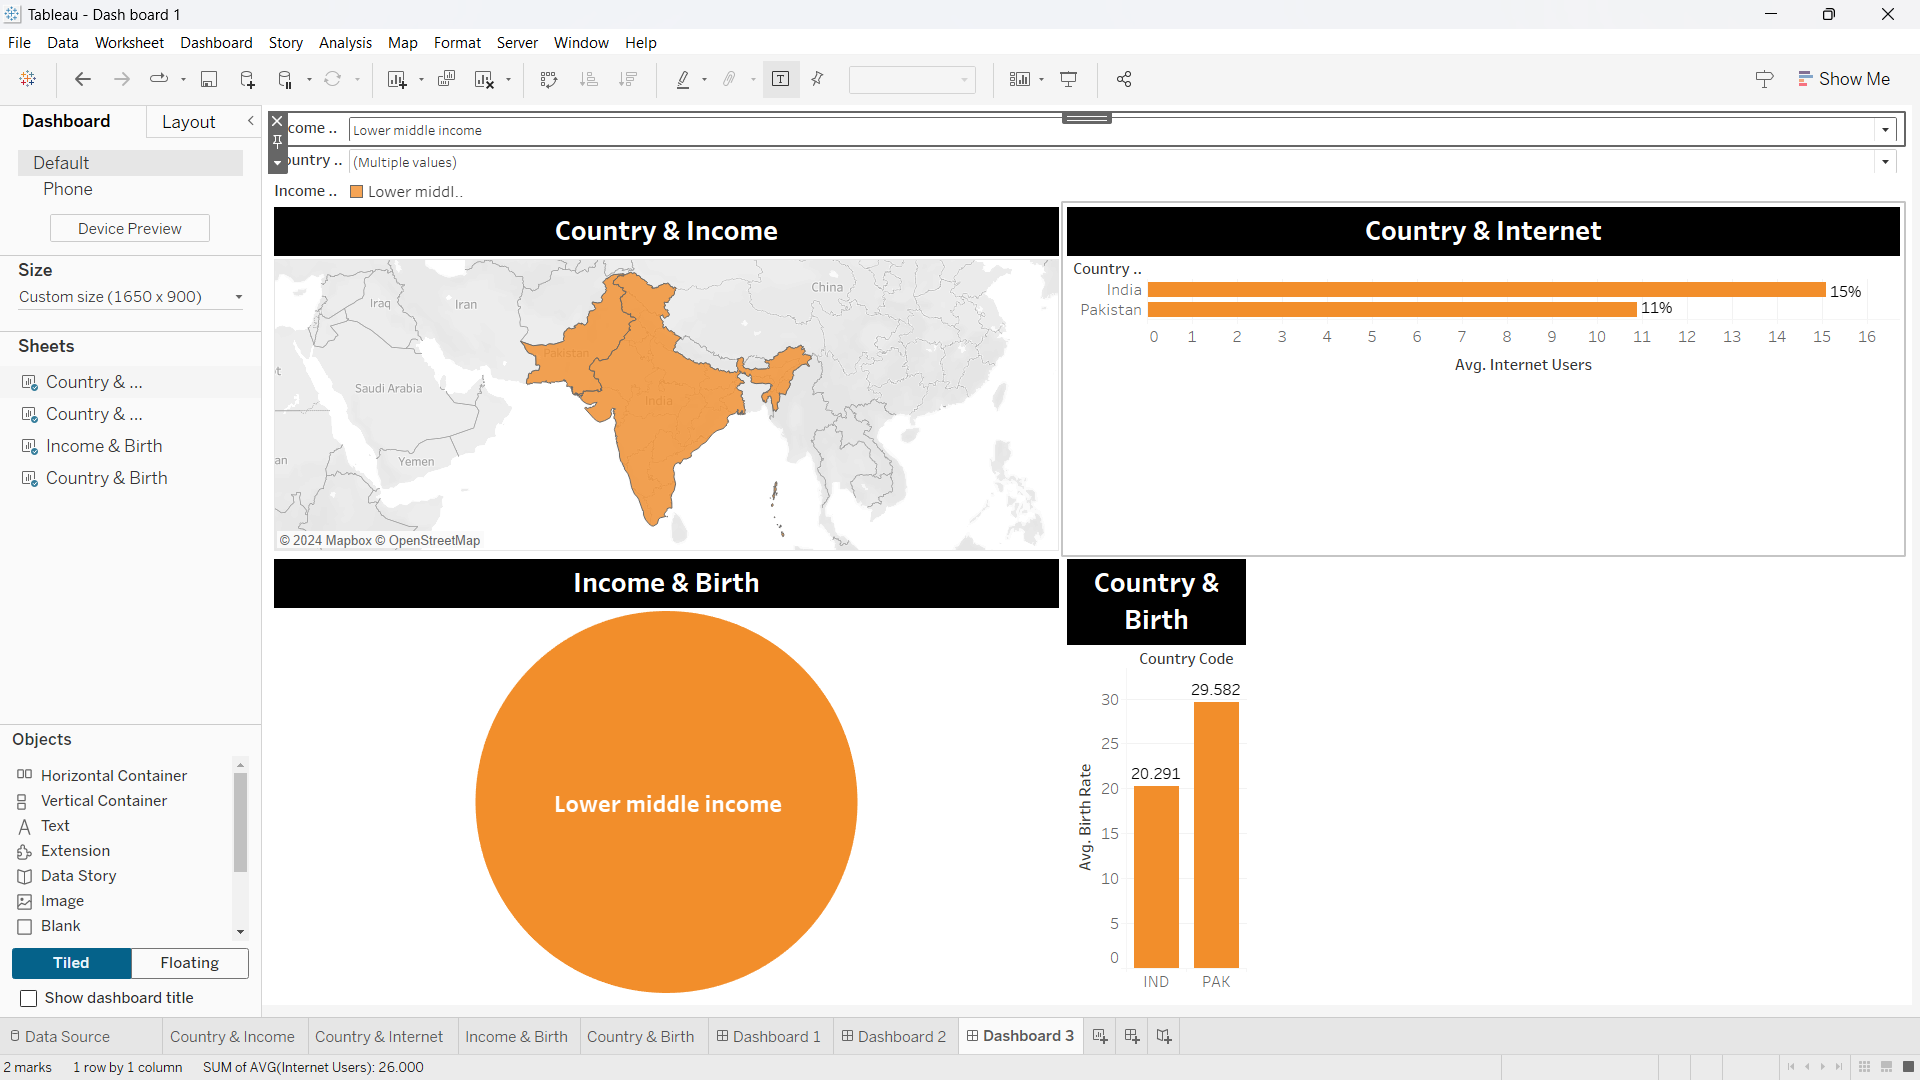Click the Share workbook icon

1124,79
